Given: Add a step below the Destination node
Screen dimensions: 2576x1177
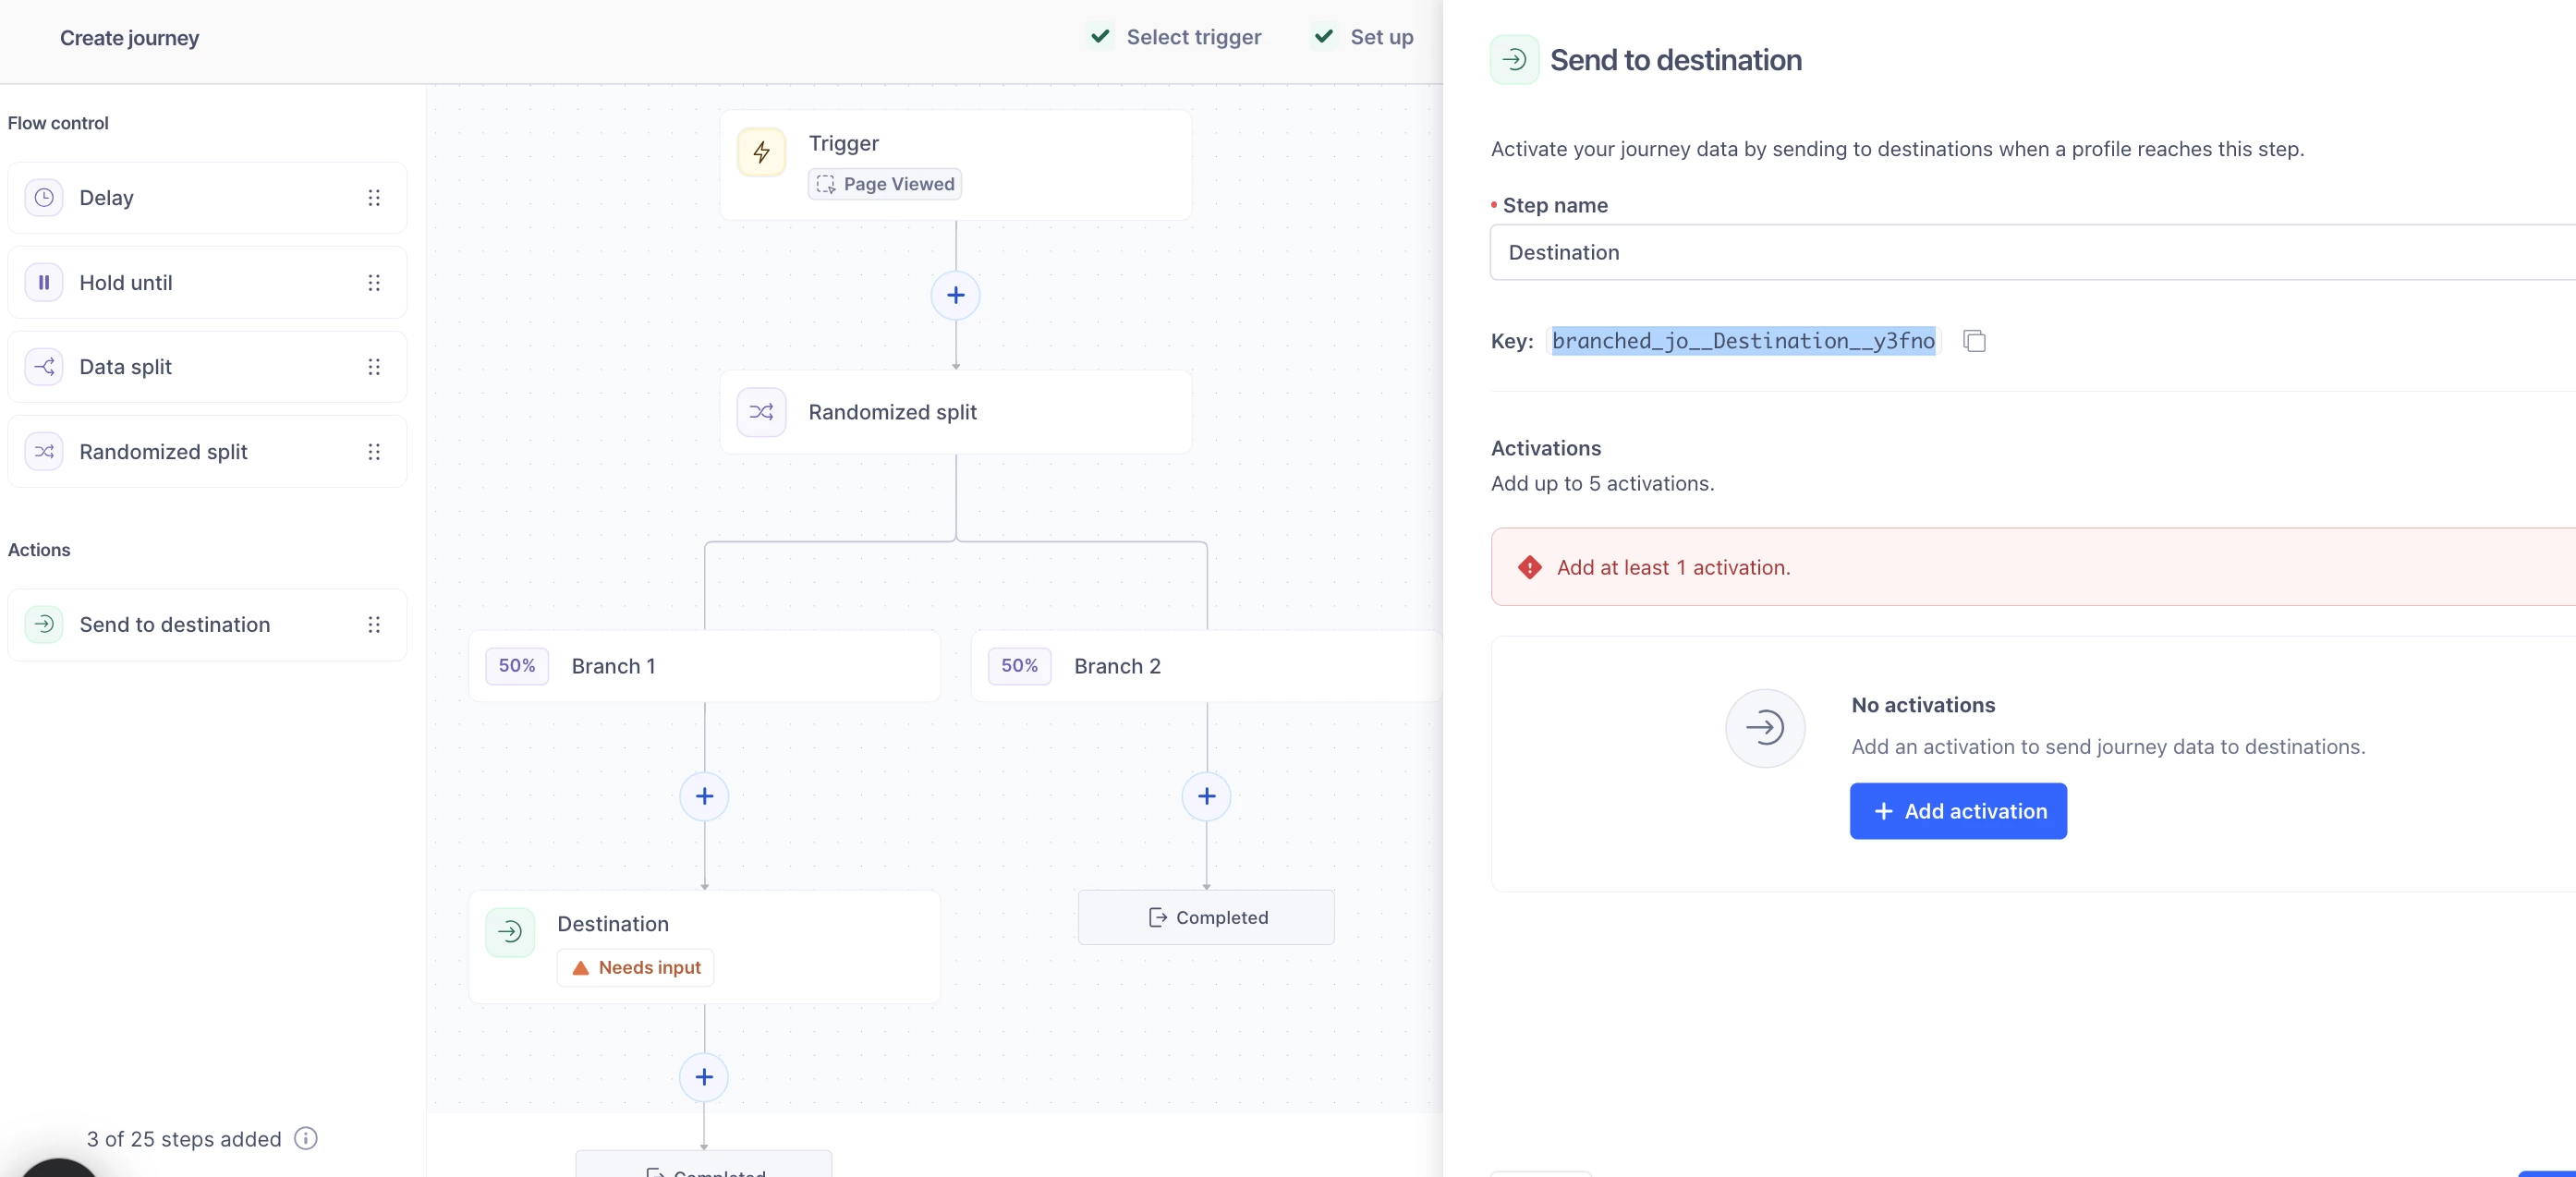Looking at the screenshot, I should click(x=705, y=1077).
